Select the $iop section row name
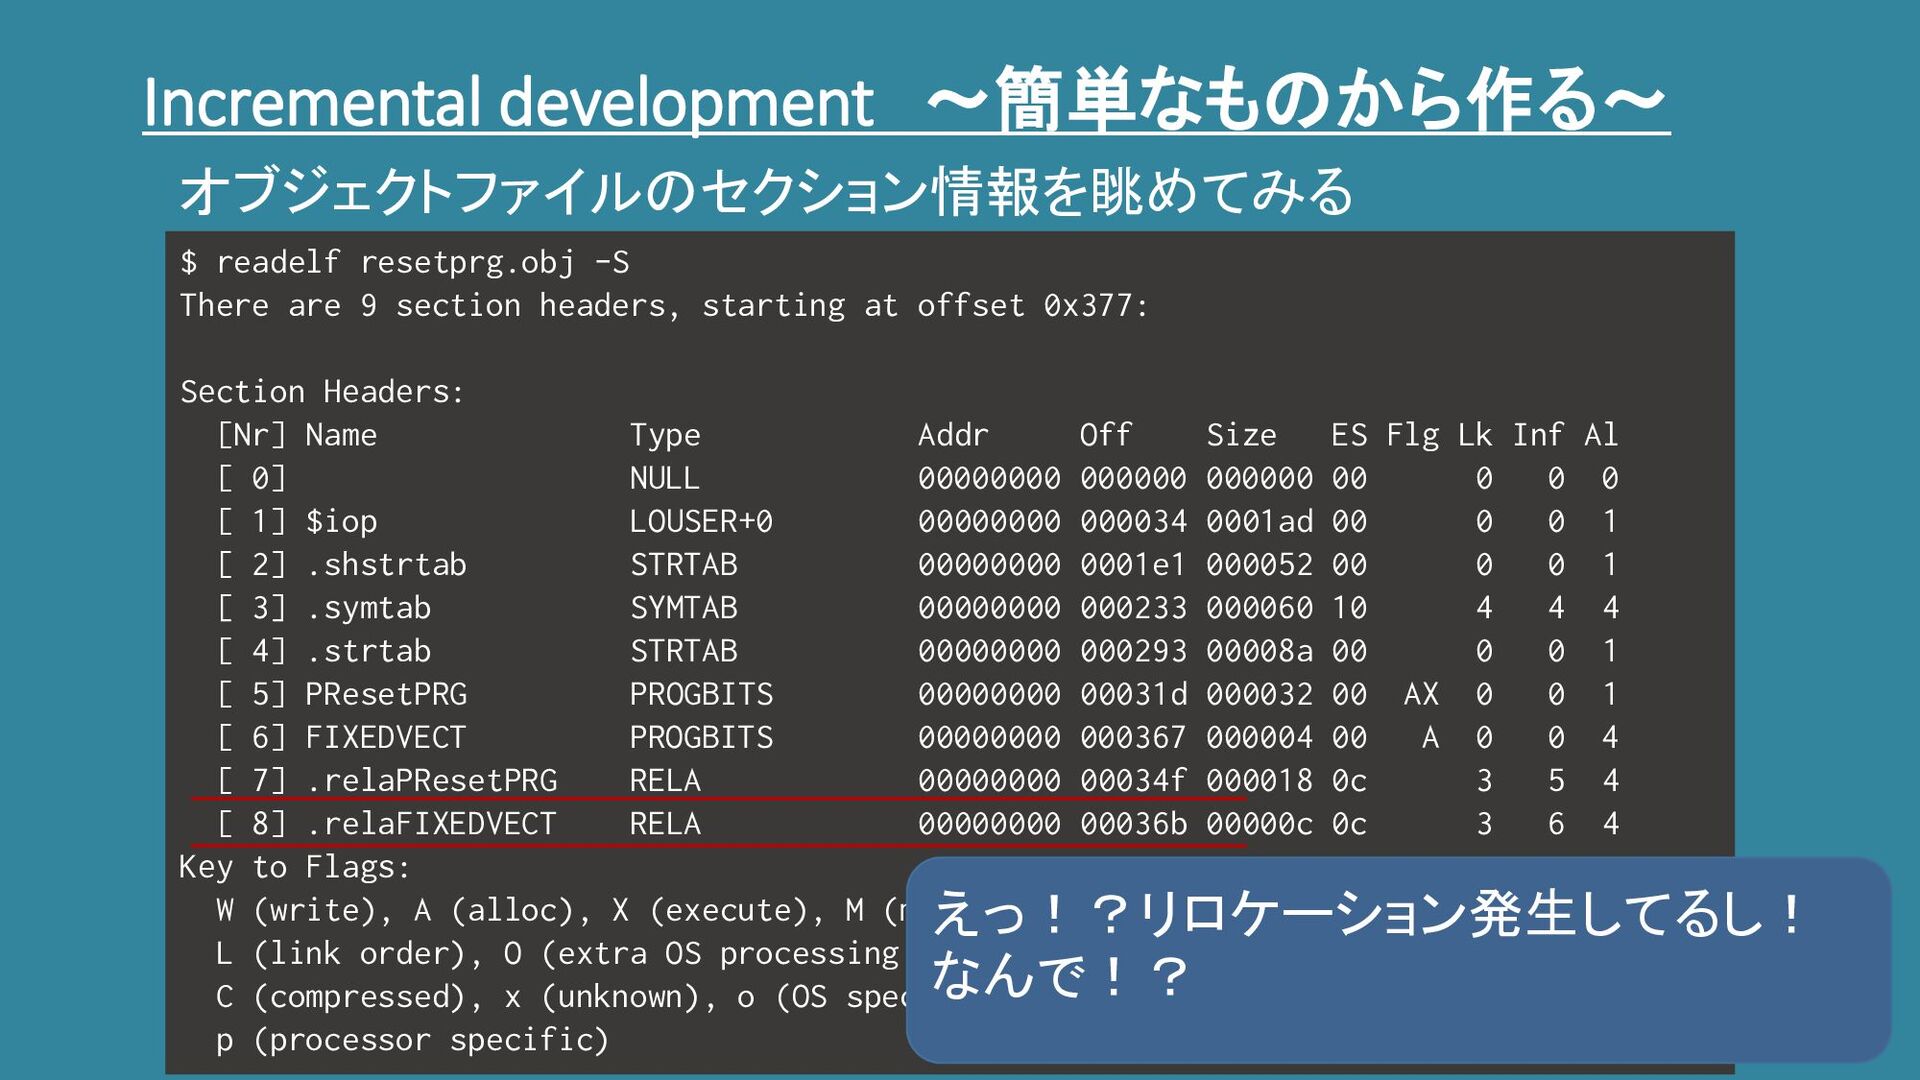Viewport: 1920px width, 1080px height. click(x=341, y=521)
